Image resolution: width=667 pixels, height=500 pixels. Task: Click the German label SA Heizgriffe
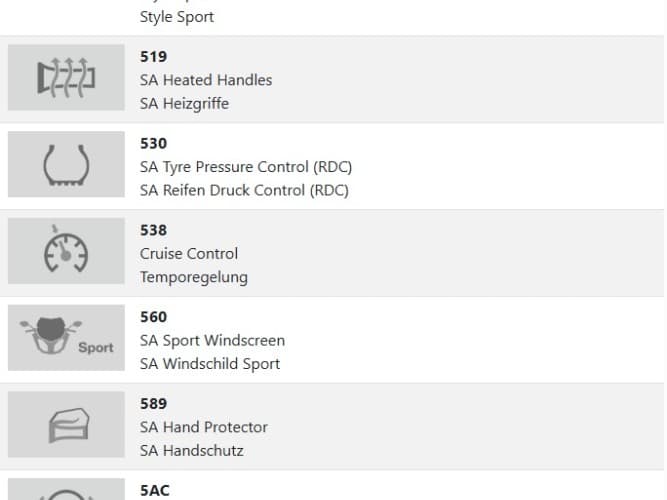(x=184, y=103)
